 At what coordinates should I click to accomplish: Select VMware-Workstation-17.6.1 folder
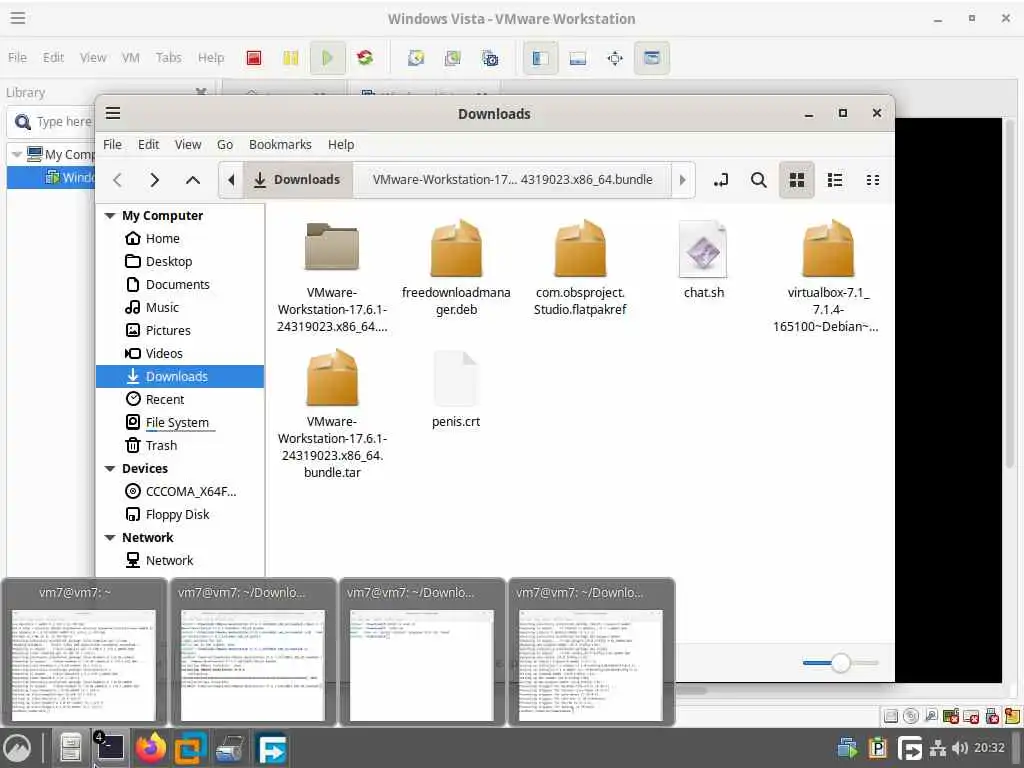(332, 276)
